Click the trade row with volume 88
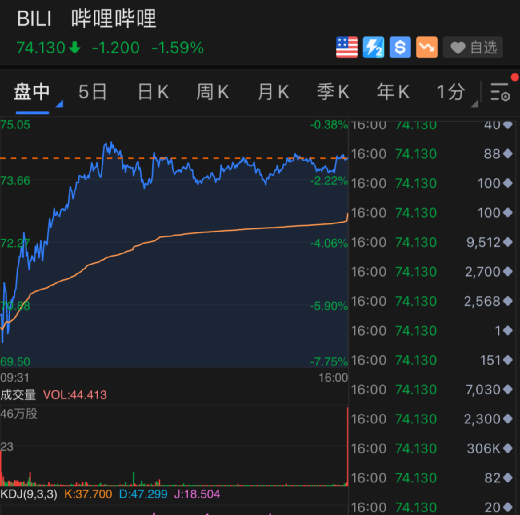 pos(432,154)
